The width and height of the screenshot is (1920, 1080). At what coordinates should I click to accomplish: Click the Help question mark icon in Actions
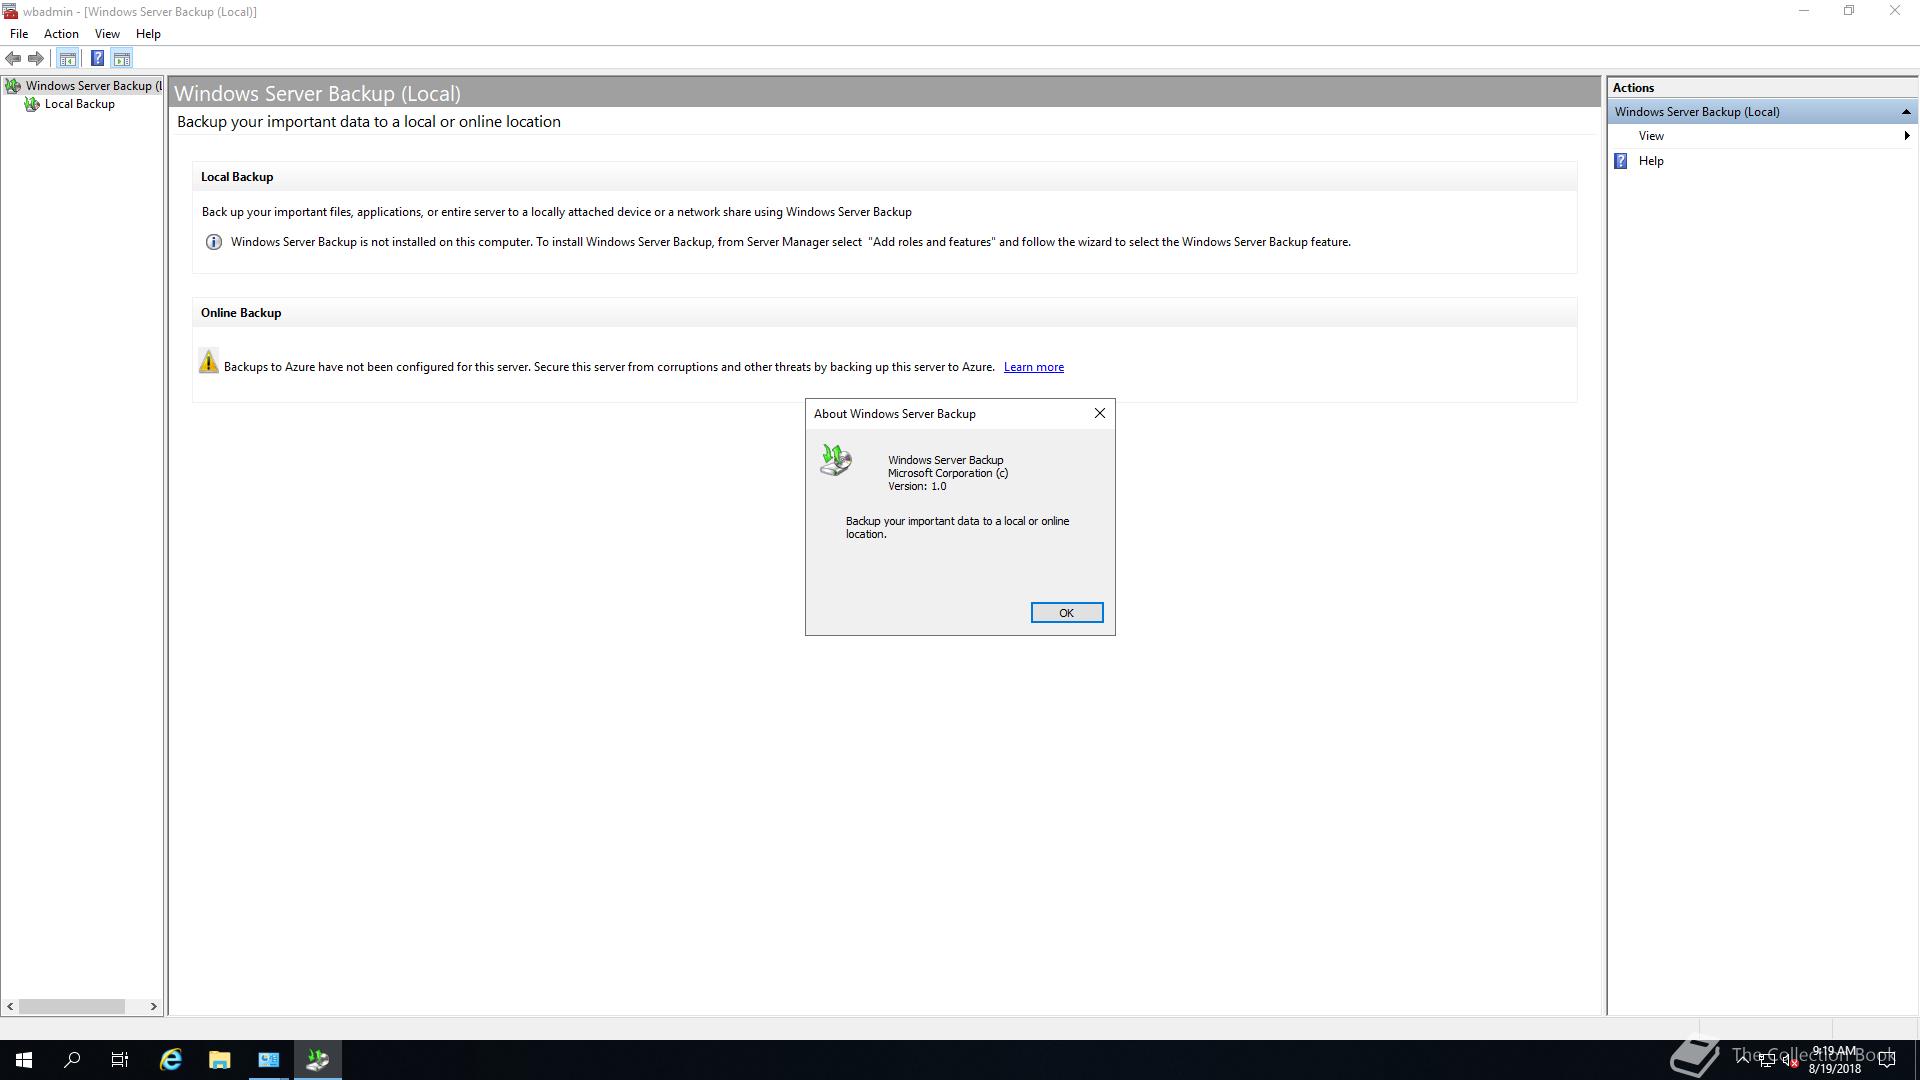[x=1621, y=161]
